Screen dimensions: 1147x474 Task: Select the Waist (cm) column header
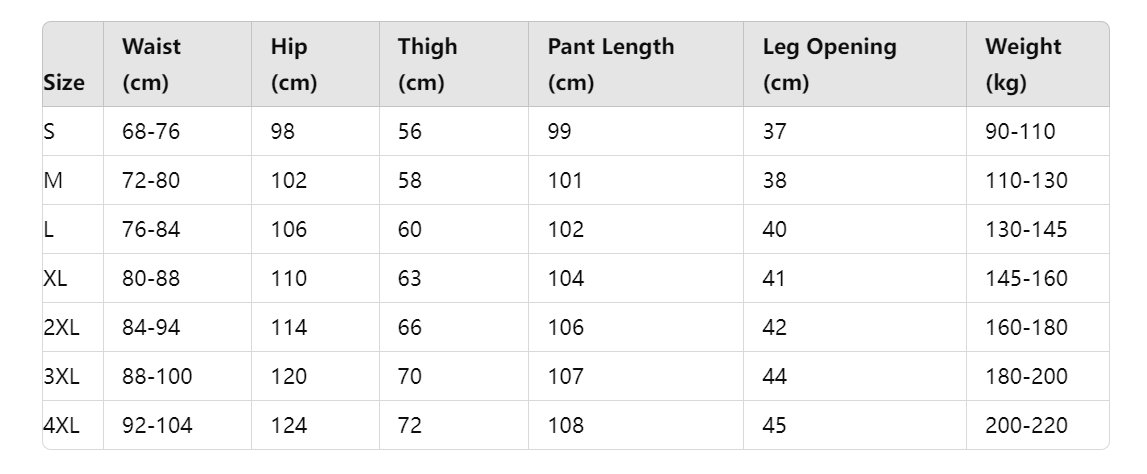151,64
